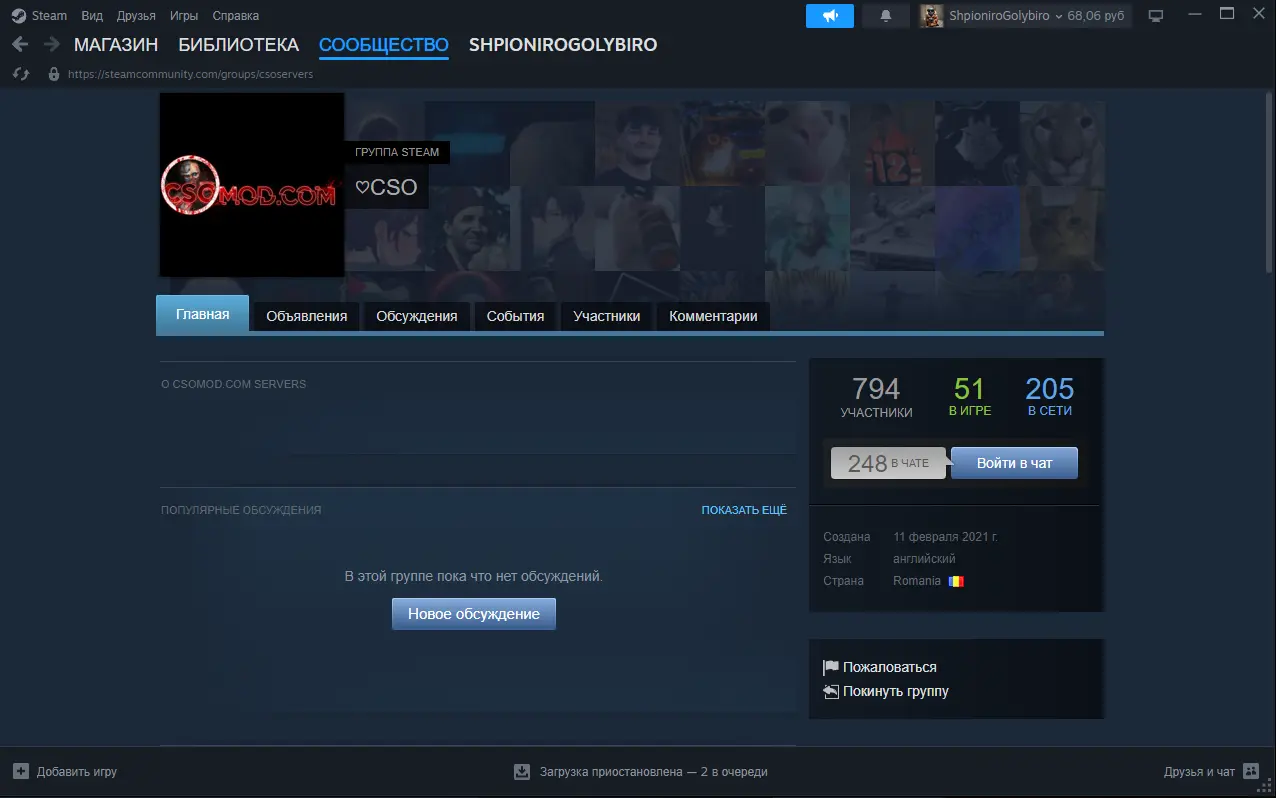Click the forward navigation arrow
The width and height of the screenshot is (1276, 798).
click(x=51, y=45)
